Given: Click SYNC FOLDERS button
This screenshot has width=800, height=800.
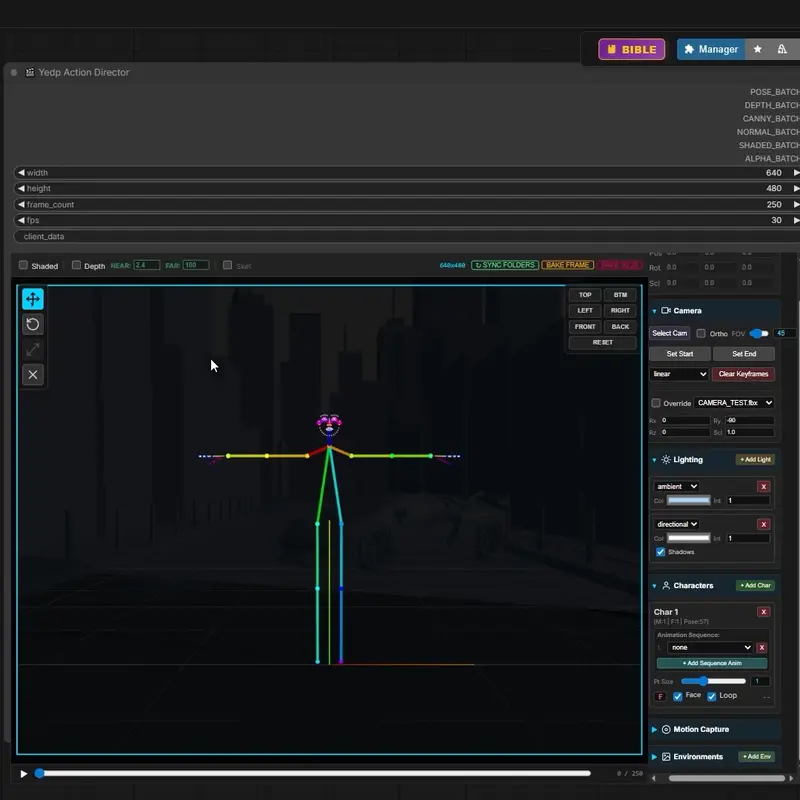Looking at the screenshot, I should 505,265.
